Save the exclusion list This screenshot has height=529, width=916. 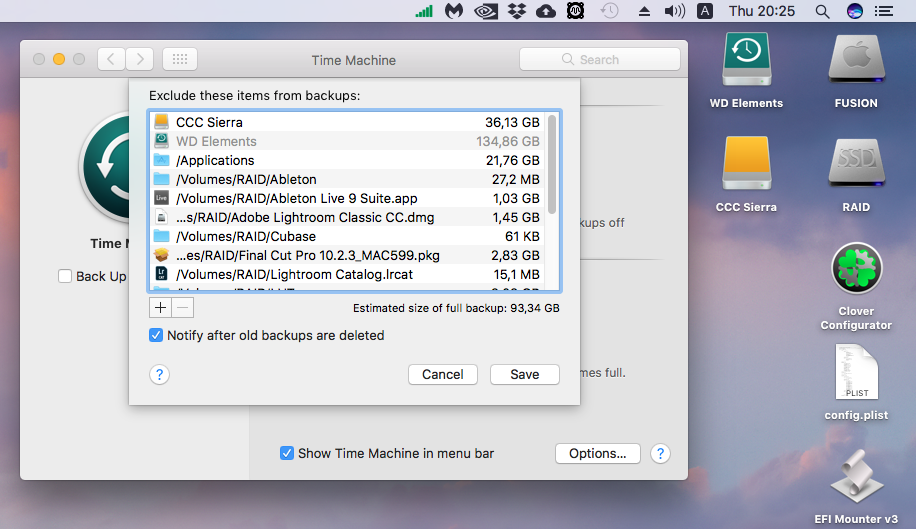pos(525,374)
